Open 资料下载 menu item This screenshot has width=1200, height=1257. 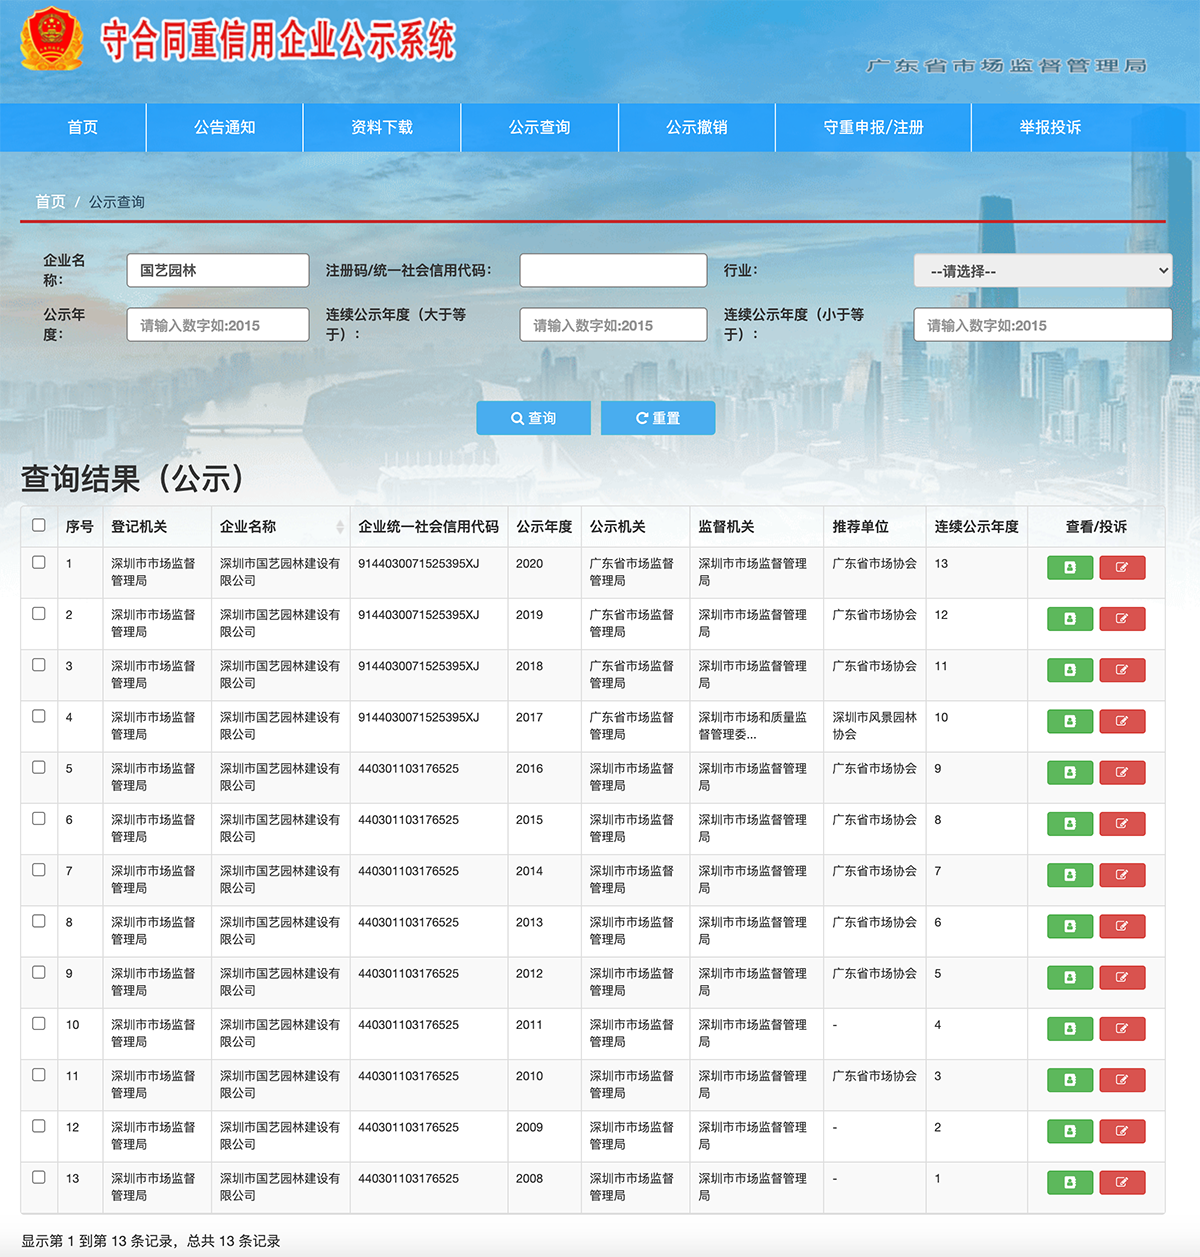point(382,127)
